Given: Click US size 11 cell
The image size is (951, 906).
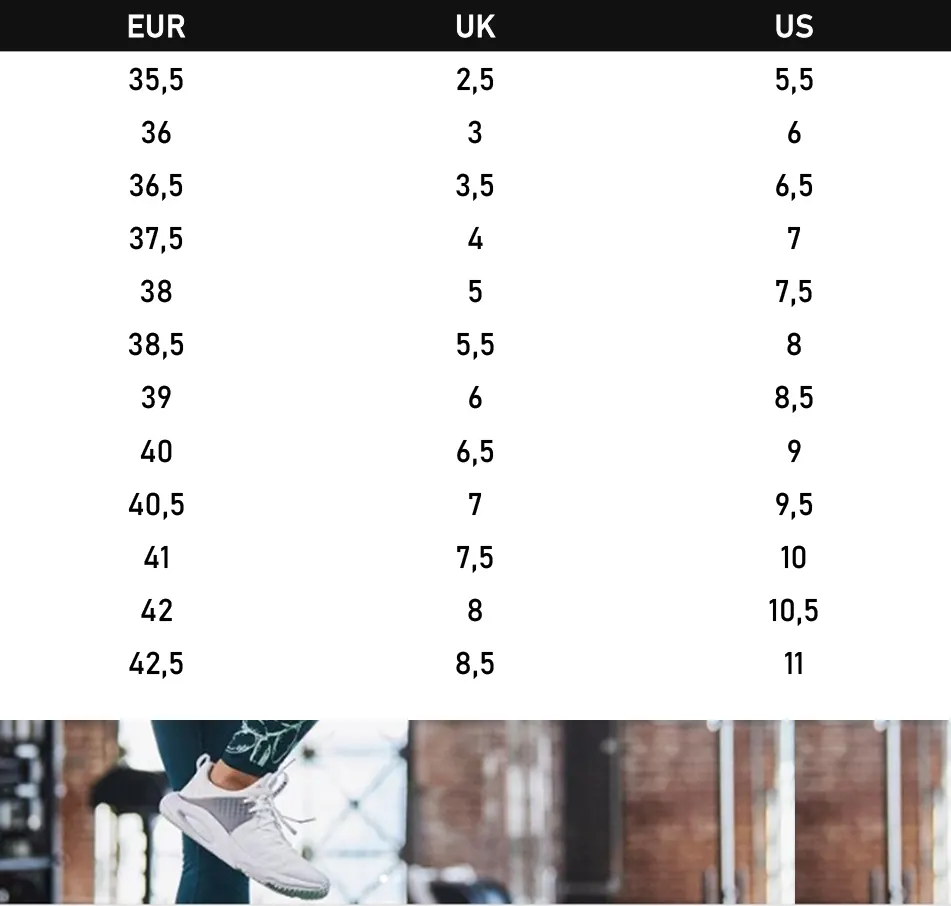Looking at the screenshot, I should coord(794,663).
